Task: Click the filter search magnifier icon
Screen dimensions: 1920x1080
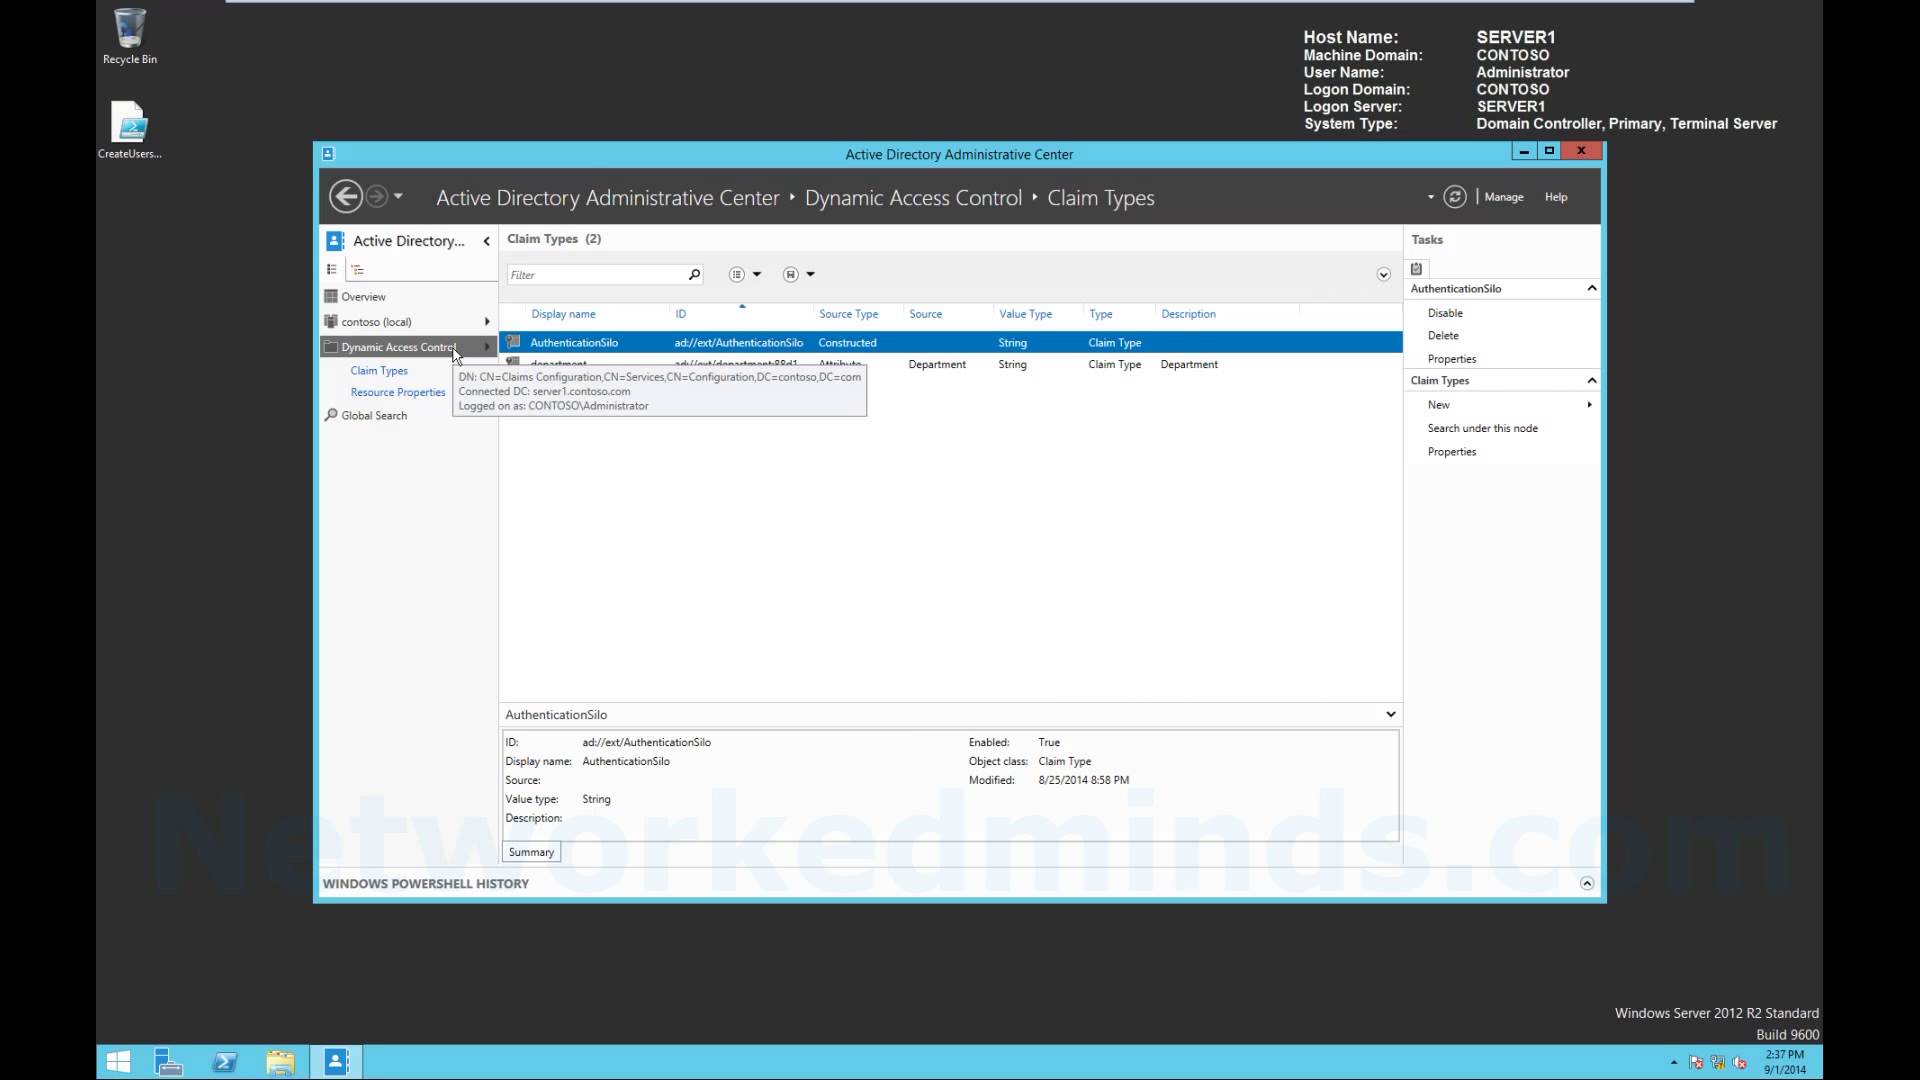Action: click(694, 275)
